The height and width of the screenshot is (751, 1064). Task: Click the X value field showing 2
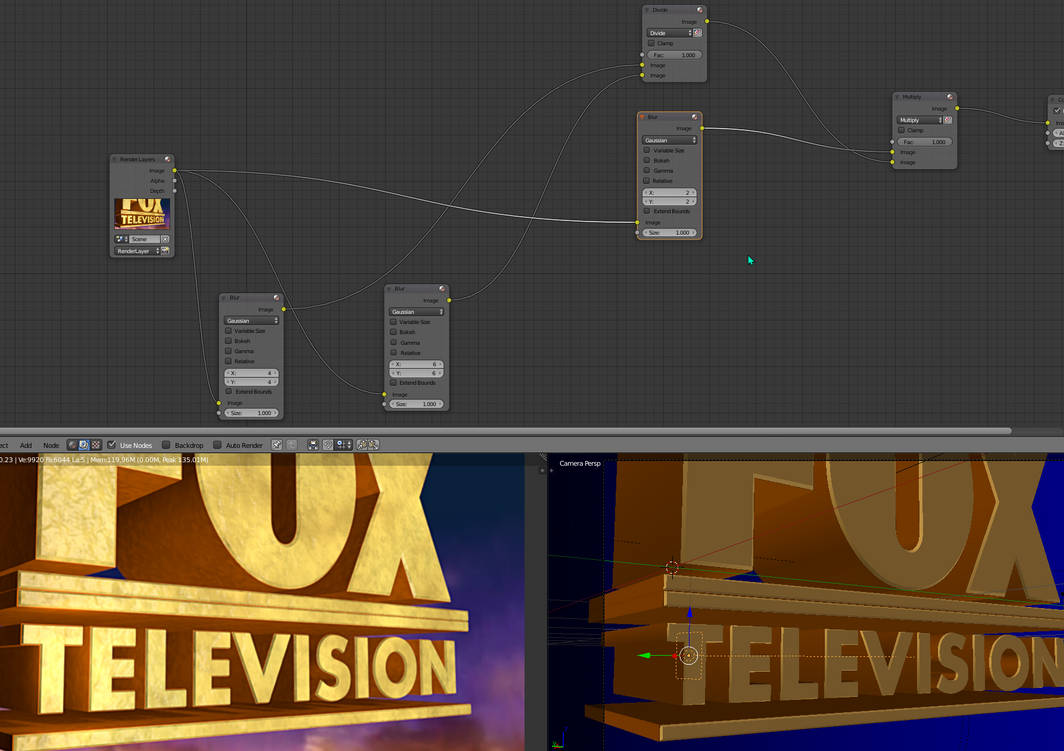coord(669,193)
